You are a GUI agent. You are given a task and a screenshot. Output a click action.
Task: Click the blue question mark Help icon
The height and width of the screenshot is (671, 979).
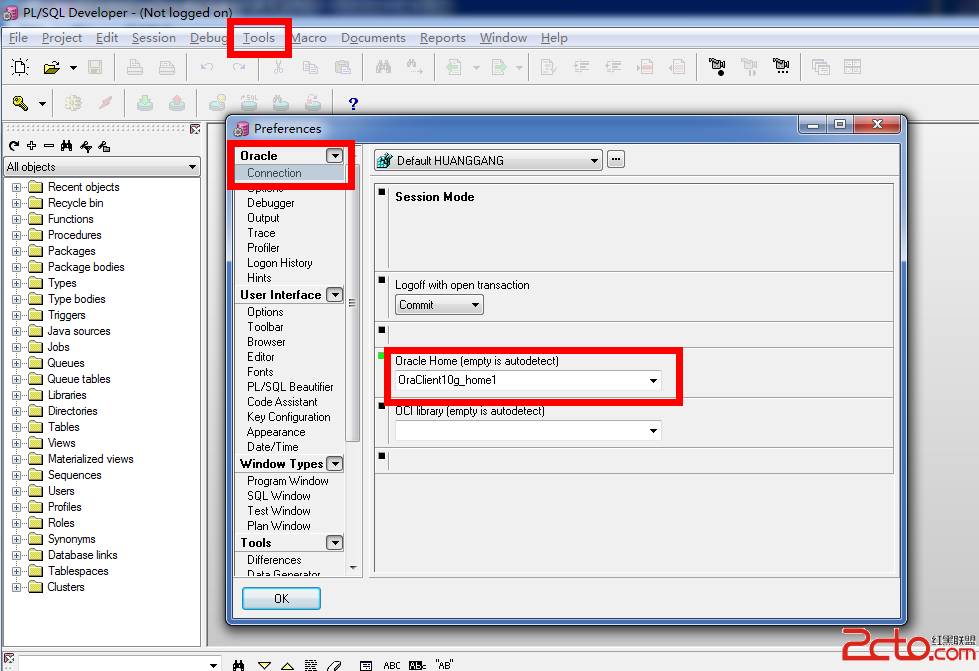pyautogui.click(x=353, y=104)
